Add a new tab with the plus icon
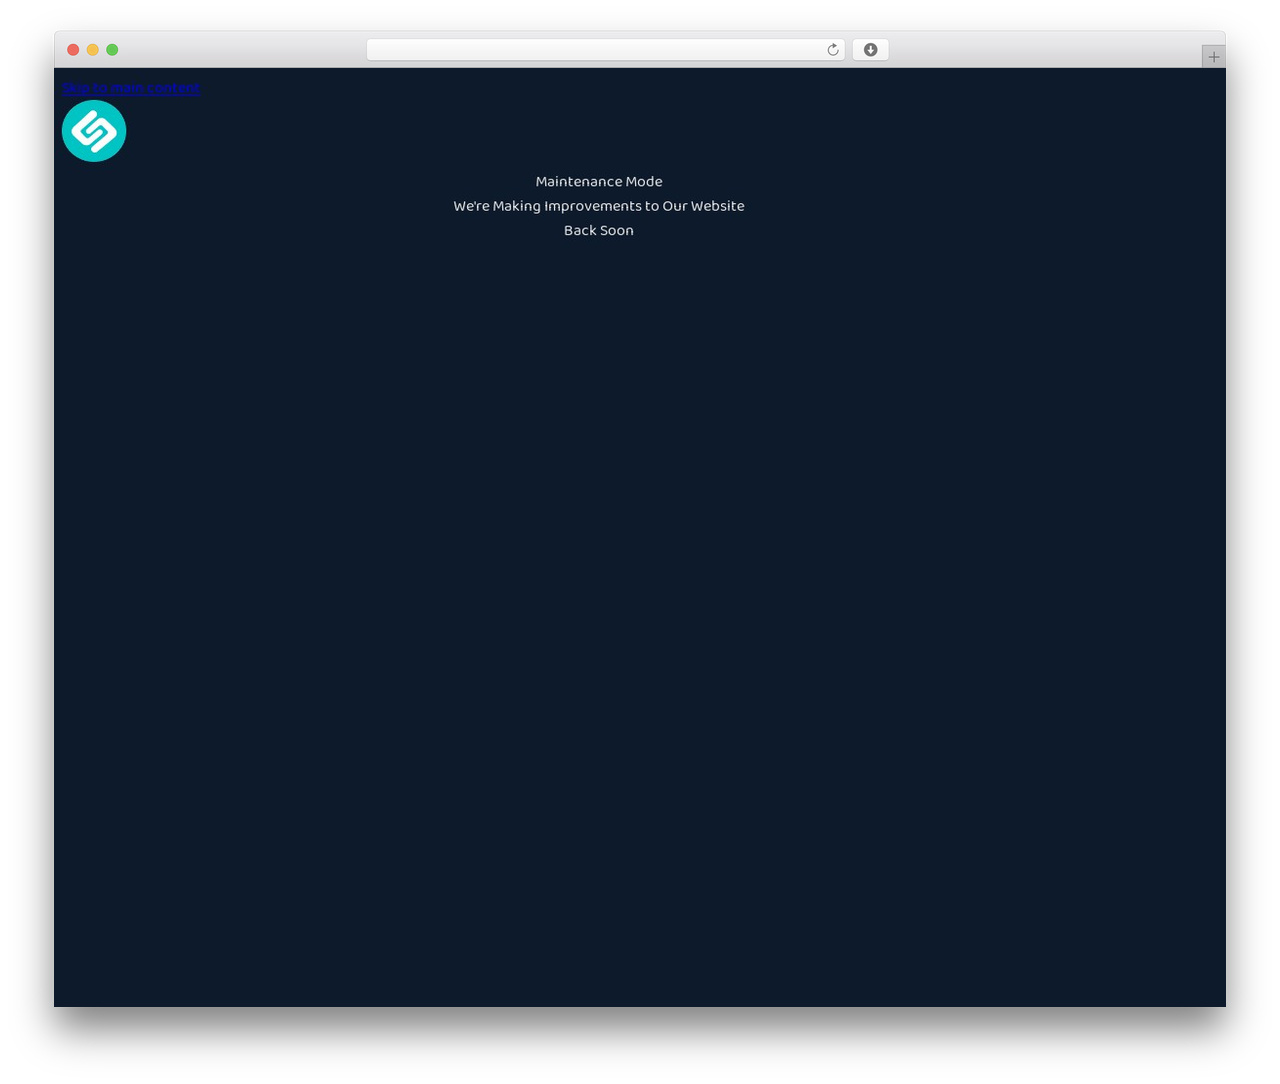The width and height of the screenshot is (1280, 1084). [1213, 57]
